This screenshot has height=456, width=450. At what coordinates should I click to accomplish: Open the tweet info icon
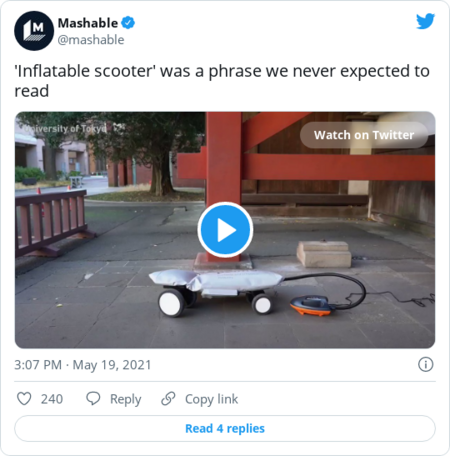coord(426,364)
